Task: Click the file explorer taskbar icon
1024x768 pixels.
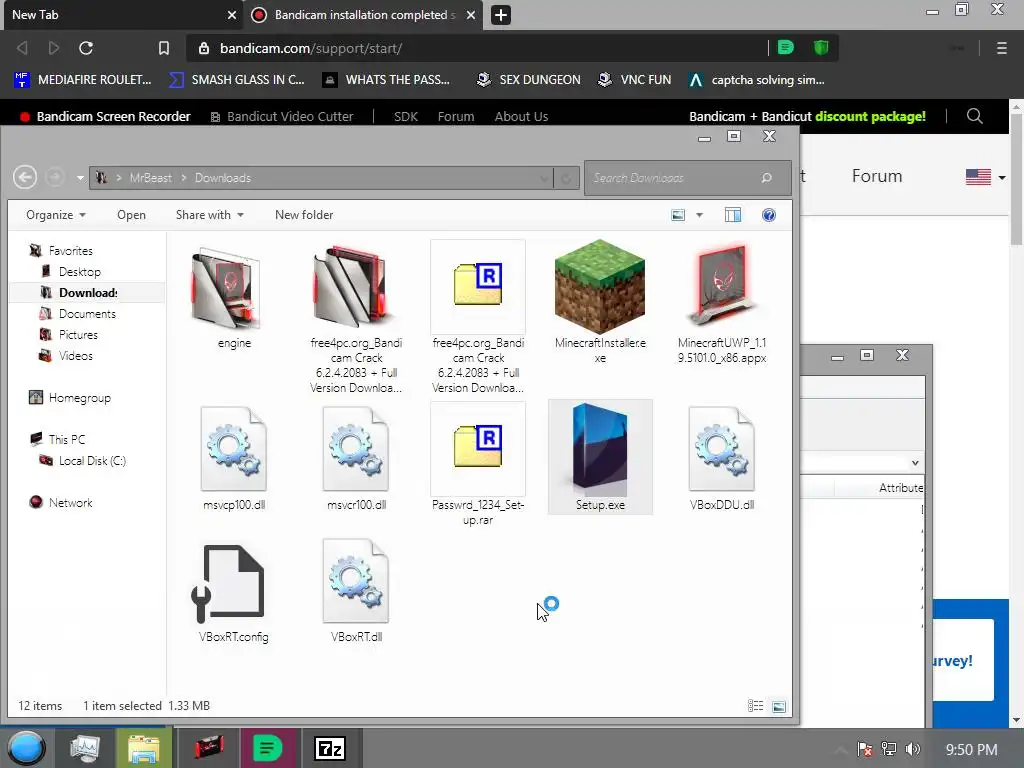Action: 144,748
